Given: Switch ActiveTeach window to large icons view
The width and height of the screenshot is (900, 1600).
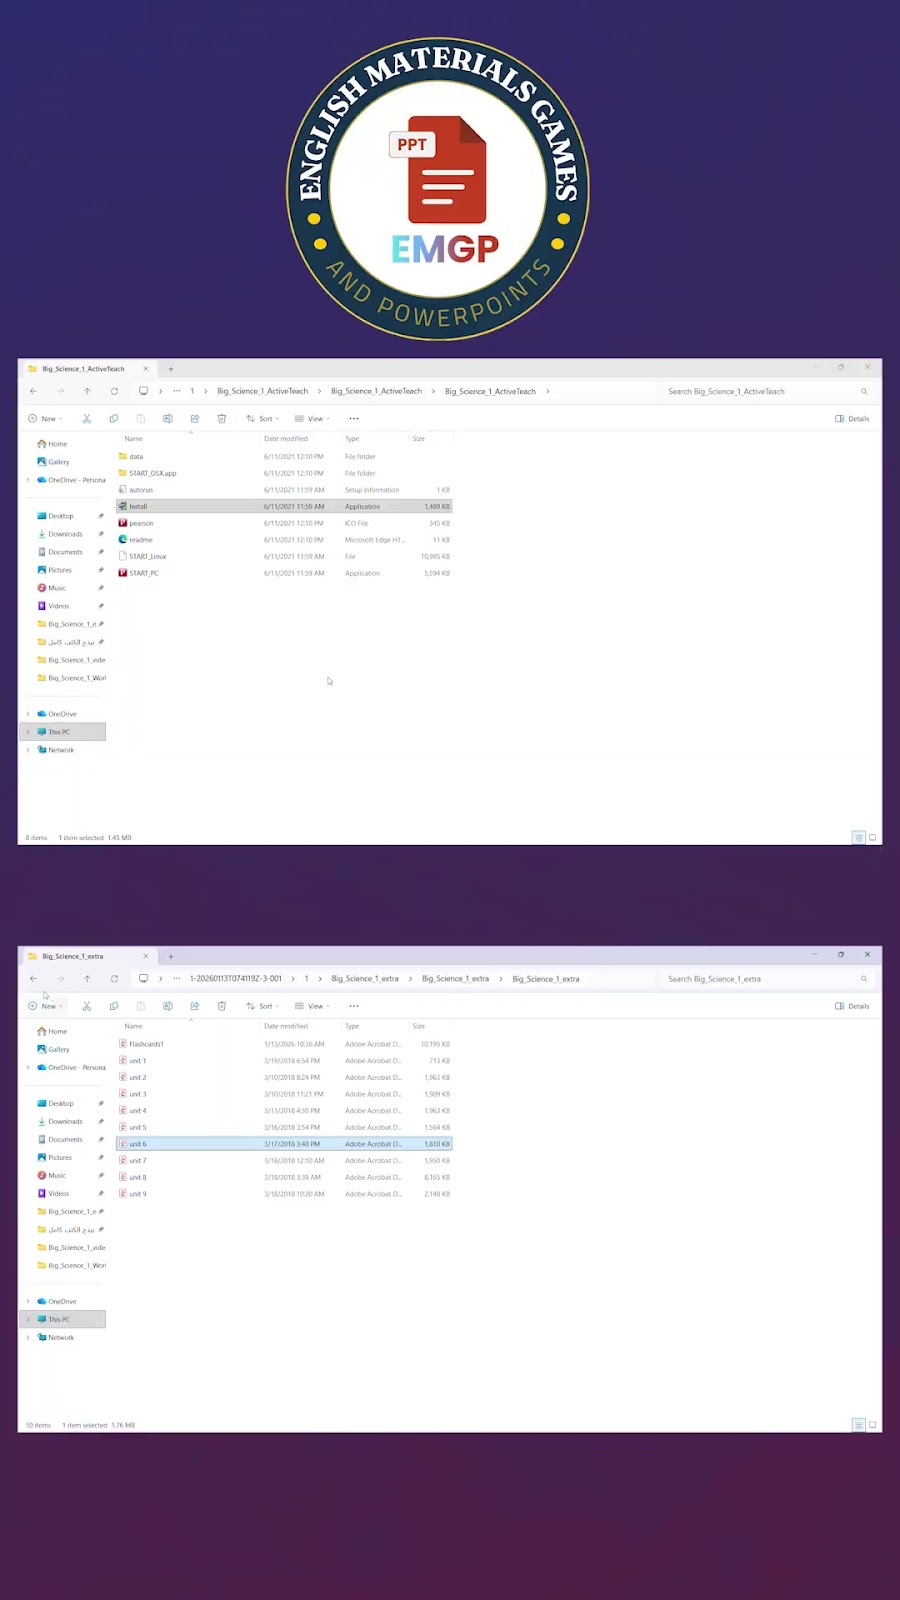Looking at the screenshot, I should pos(873,837).
